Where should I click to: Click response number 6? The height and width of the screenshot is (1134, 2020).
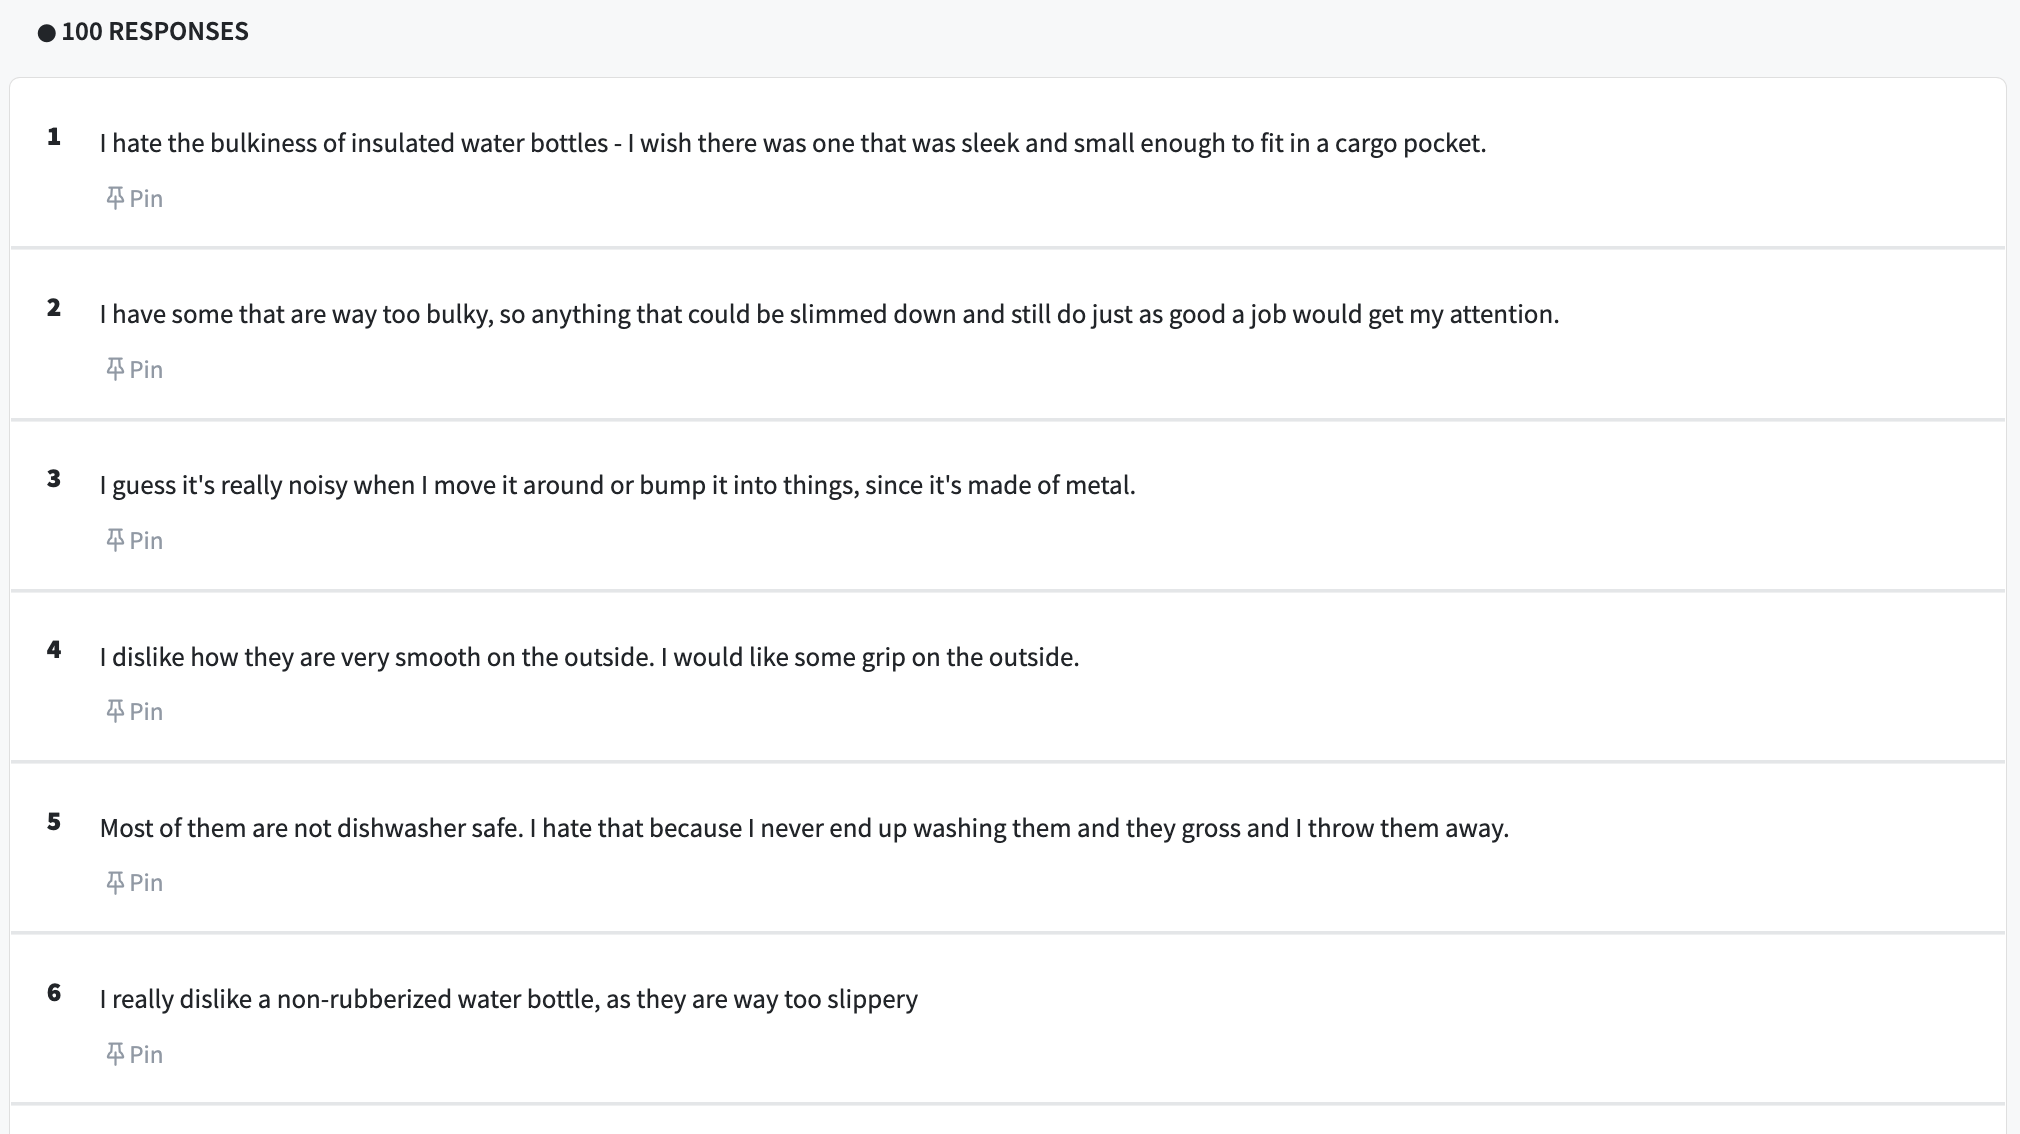click(x=54, y=993)
